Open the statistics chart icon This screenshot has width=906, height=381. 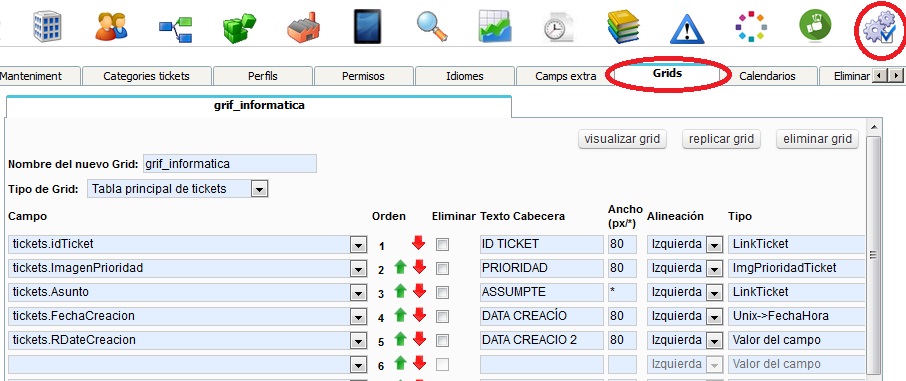(494, 27)
